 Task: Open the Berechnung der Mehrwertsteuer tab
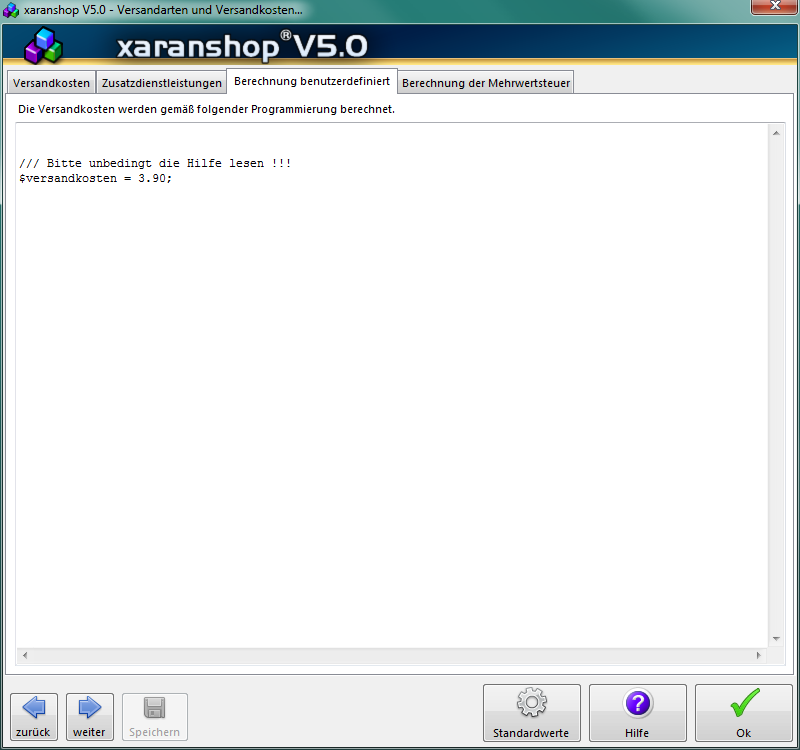[x=486, y=83]
